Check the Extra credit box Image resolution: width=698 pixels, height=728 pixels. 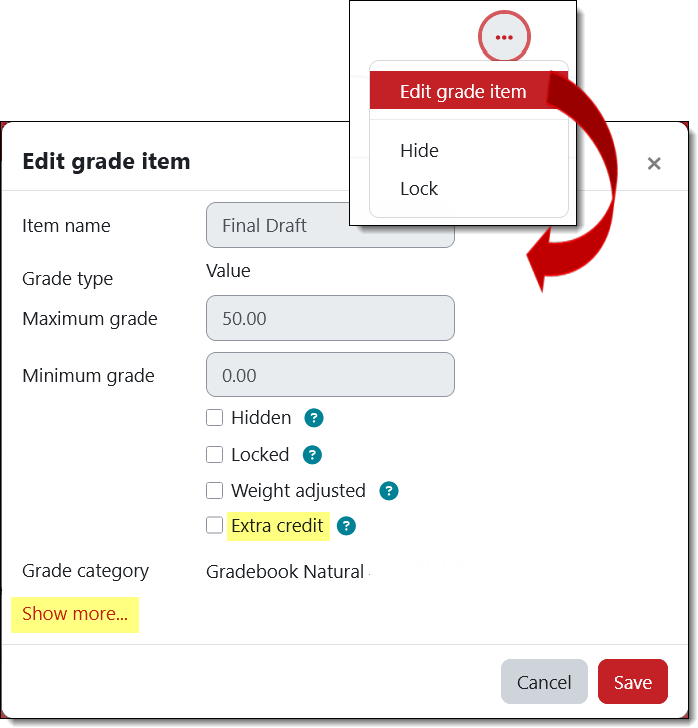[214, 525]
